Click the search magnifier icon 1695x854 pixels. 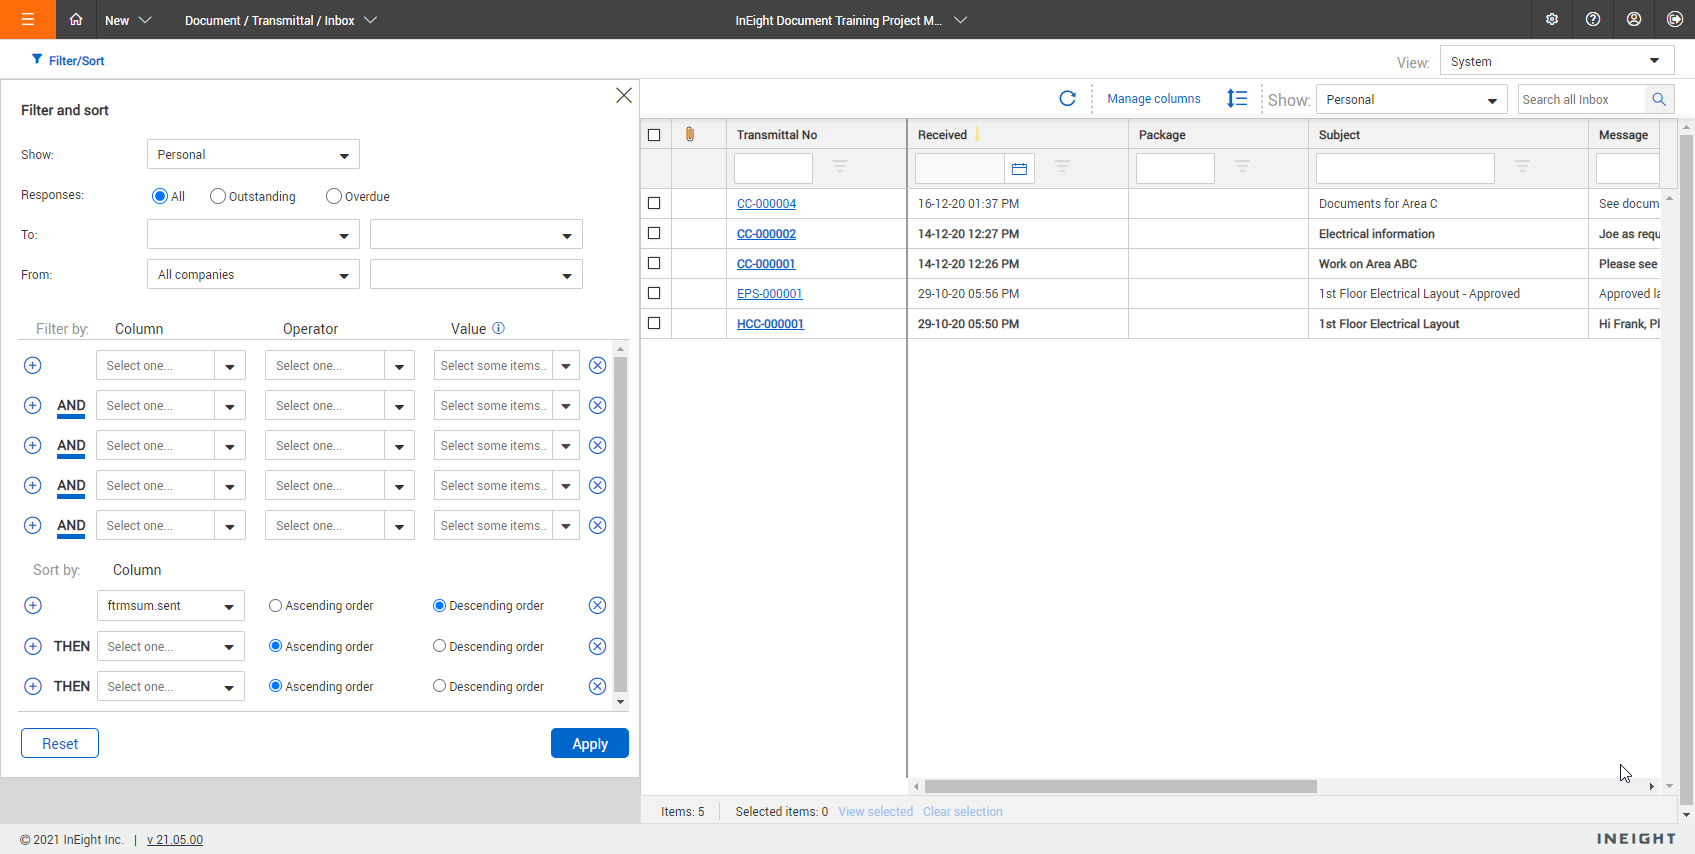point(1659,99)
